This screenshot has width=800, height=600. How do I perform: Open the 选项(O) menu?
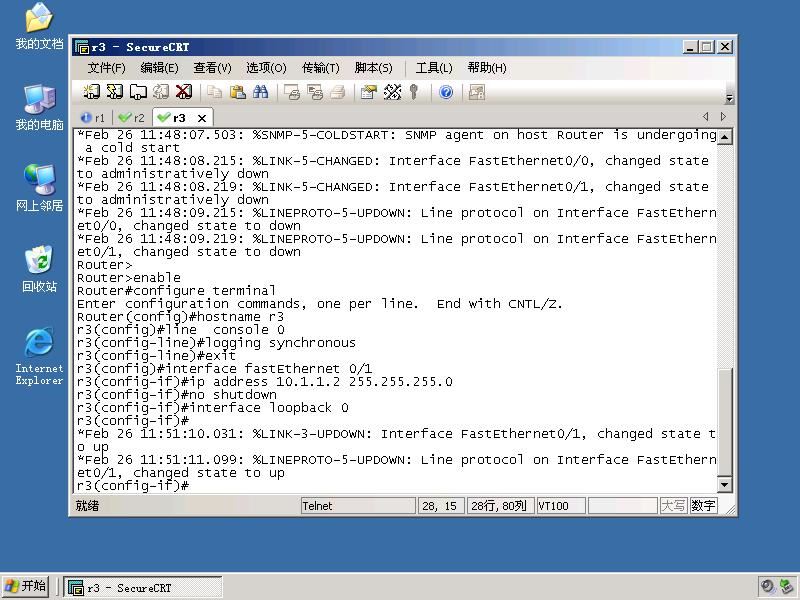pyautogui.click(x=266, y=68)
